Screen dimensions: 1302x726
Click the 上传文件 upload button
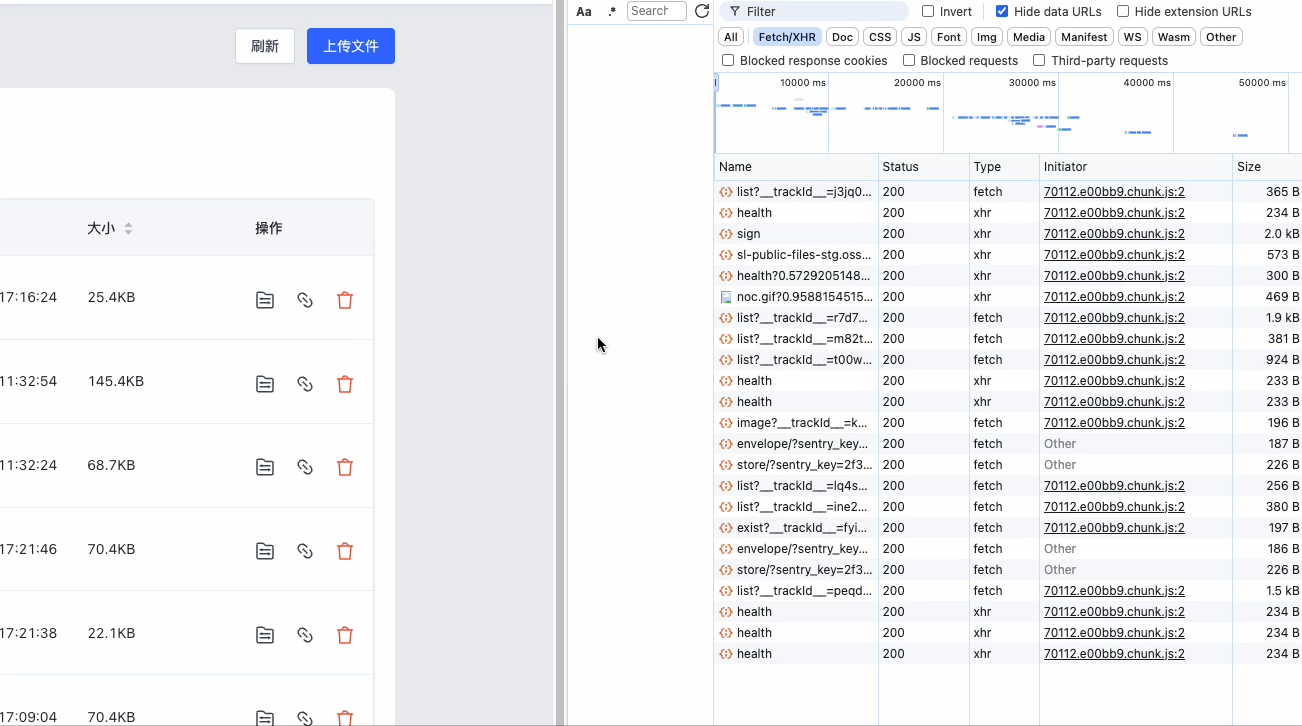click(x=350, y=46)
